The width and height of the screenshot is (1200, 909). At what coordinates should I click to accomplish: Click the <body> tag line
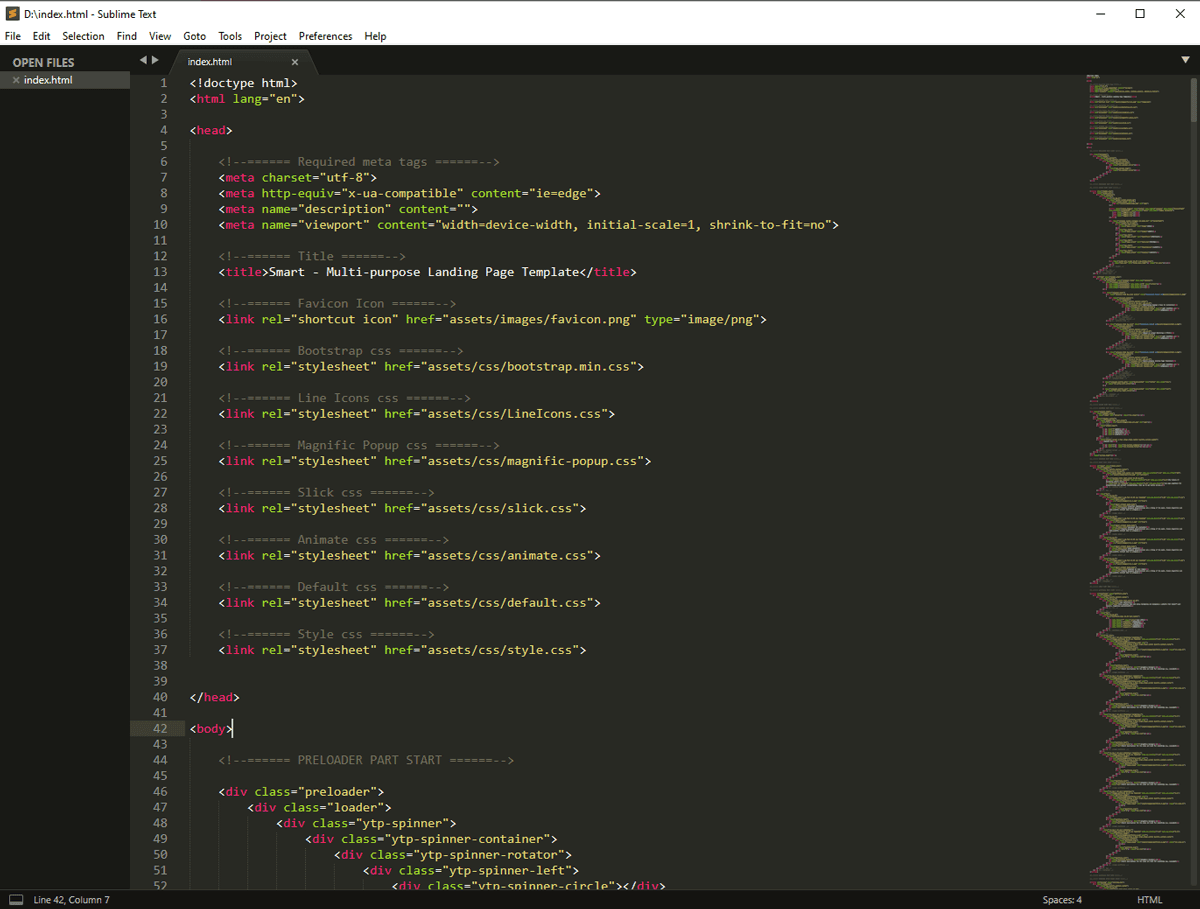click(x=211, y=729)
